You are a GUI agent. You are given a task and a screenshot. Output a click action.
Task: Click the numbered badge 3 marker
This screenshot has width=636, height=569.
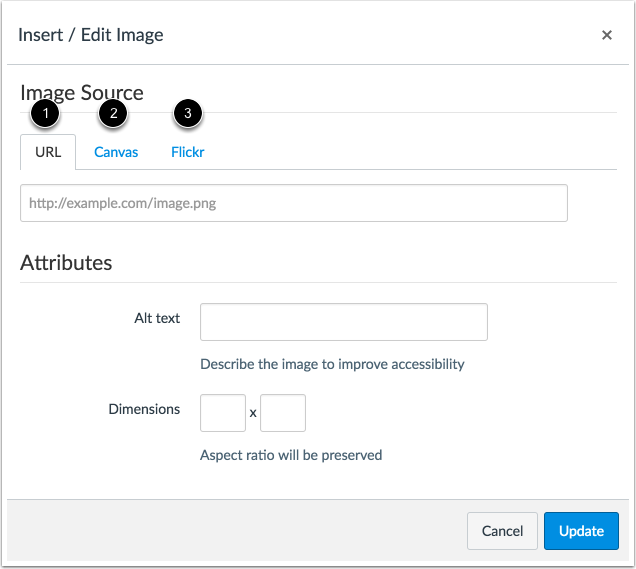(x=188, y=113)
